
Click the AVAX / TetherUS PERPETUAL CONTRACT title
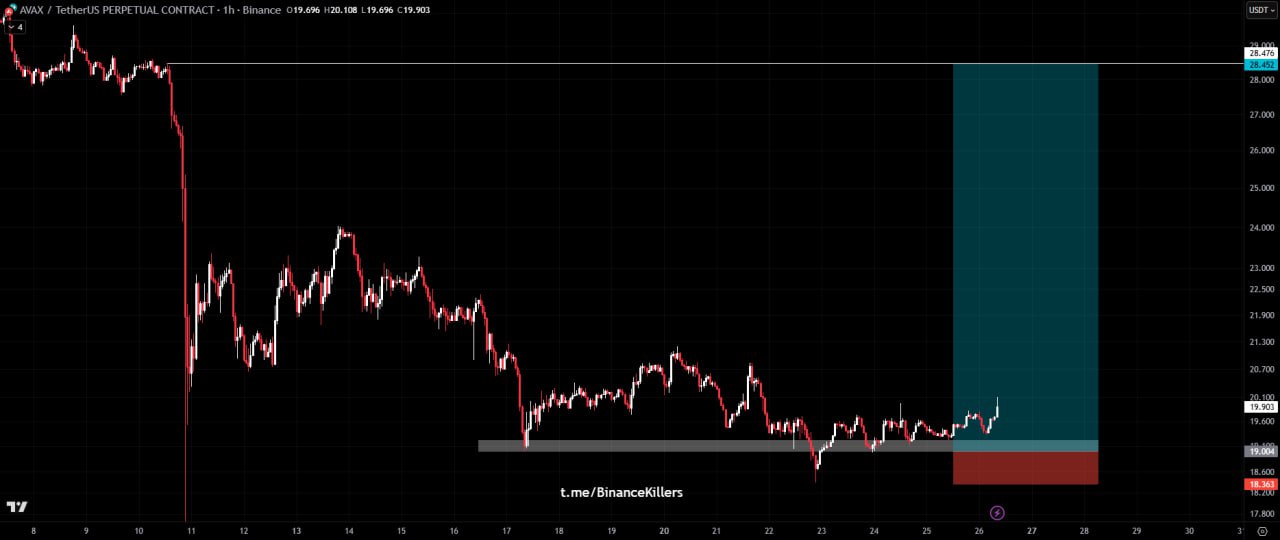[x=117, y=10]
